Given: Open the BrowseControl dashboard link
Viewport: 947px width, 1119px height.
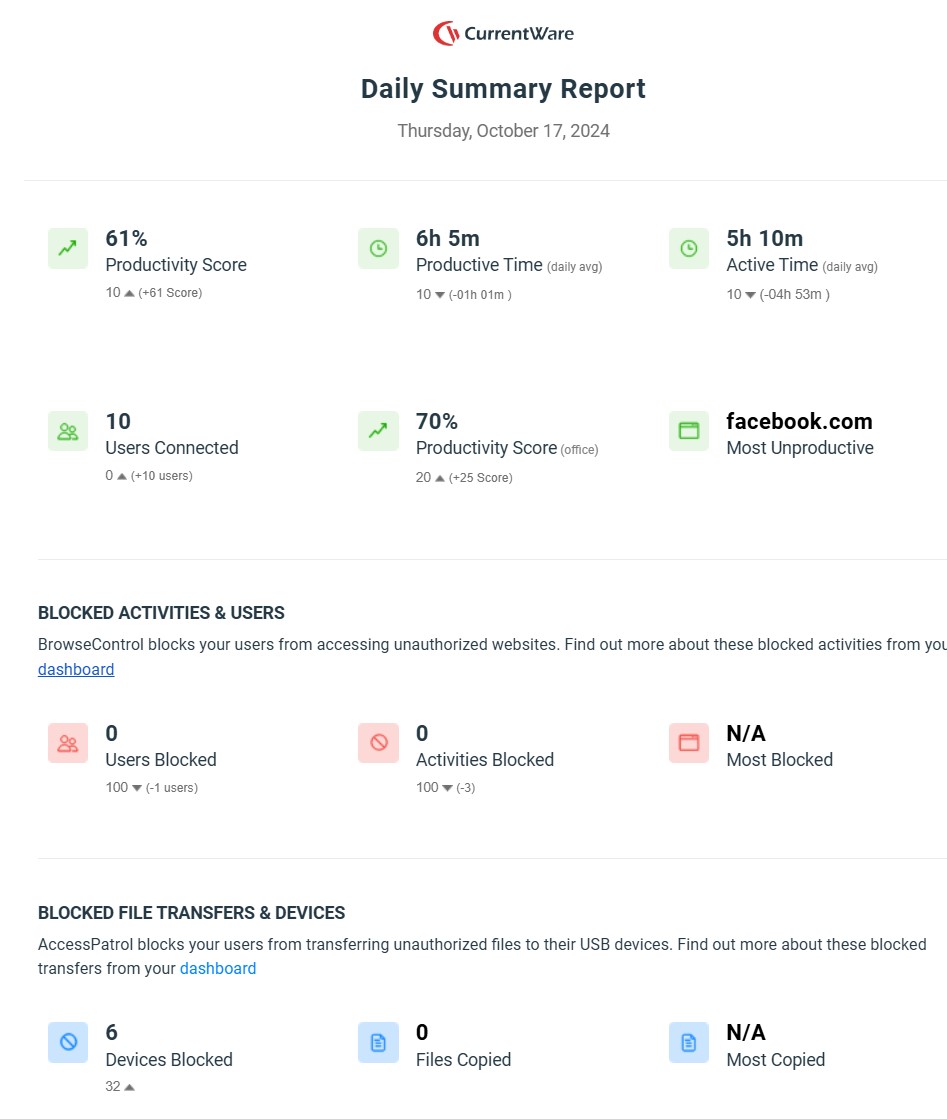Looking at the screenshot, I should (76, 669).
